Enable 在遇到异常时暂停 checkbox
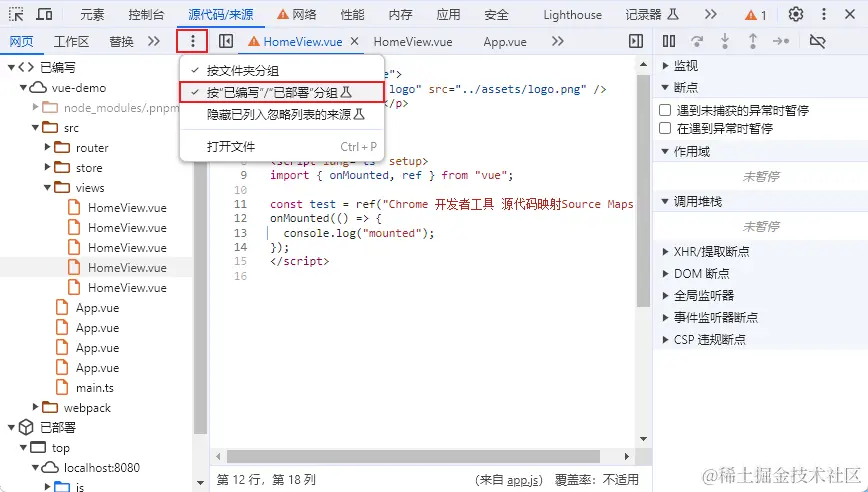The image size is (868, 492). coord(665,128)
